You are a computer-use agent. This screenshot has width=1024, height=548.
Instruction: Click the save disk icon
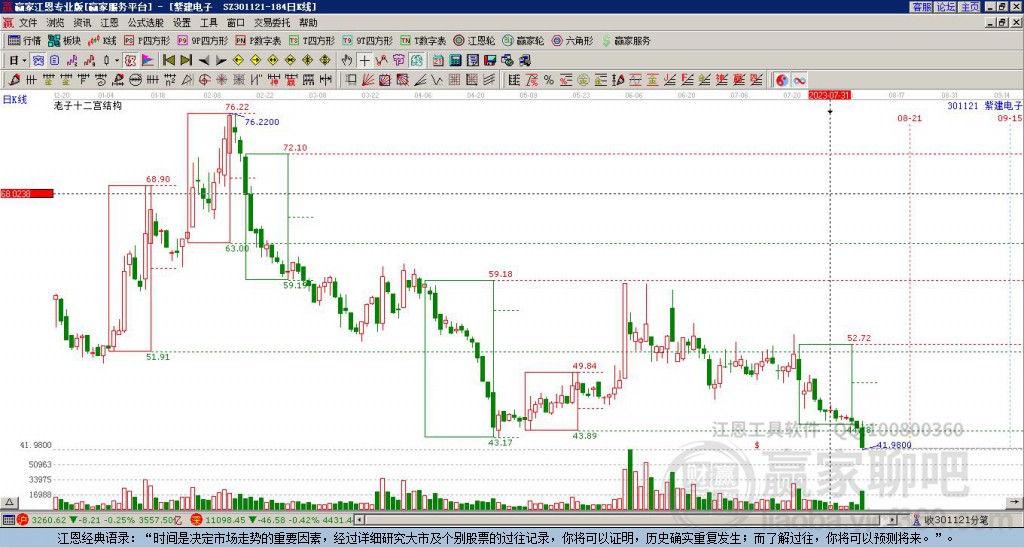click(x=490, y=61)
